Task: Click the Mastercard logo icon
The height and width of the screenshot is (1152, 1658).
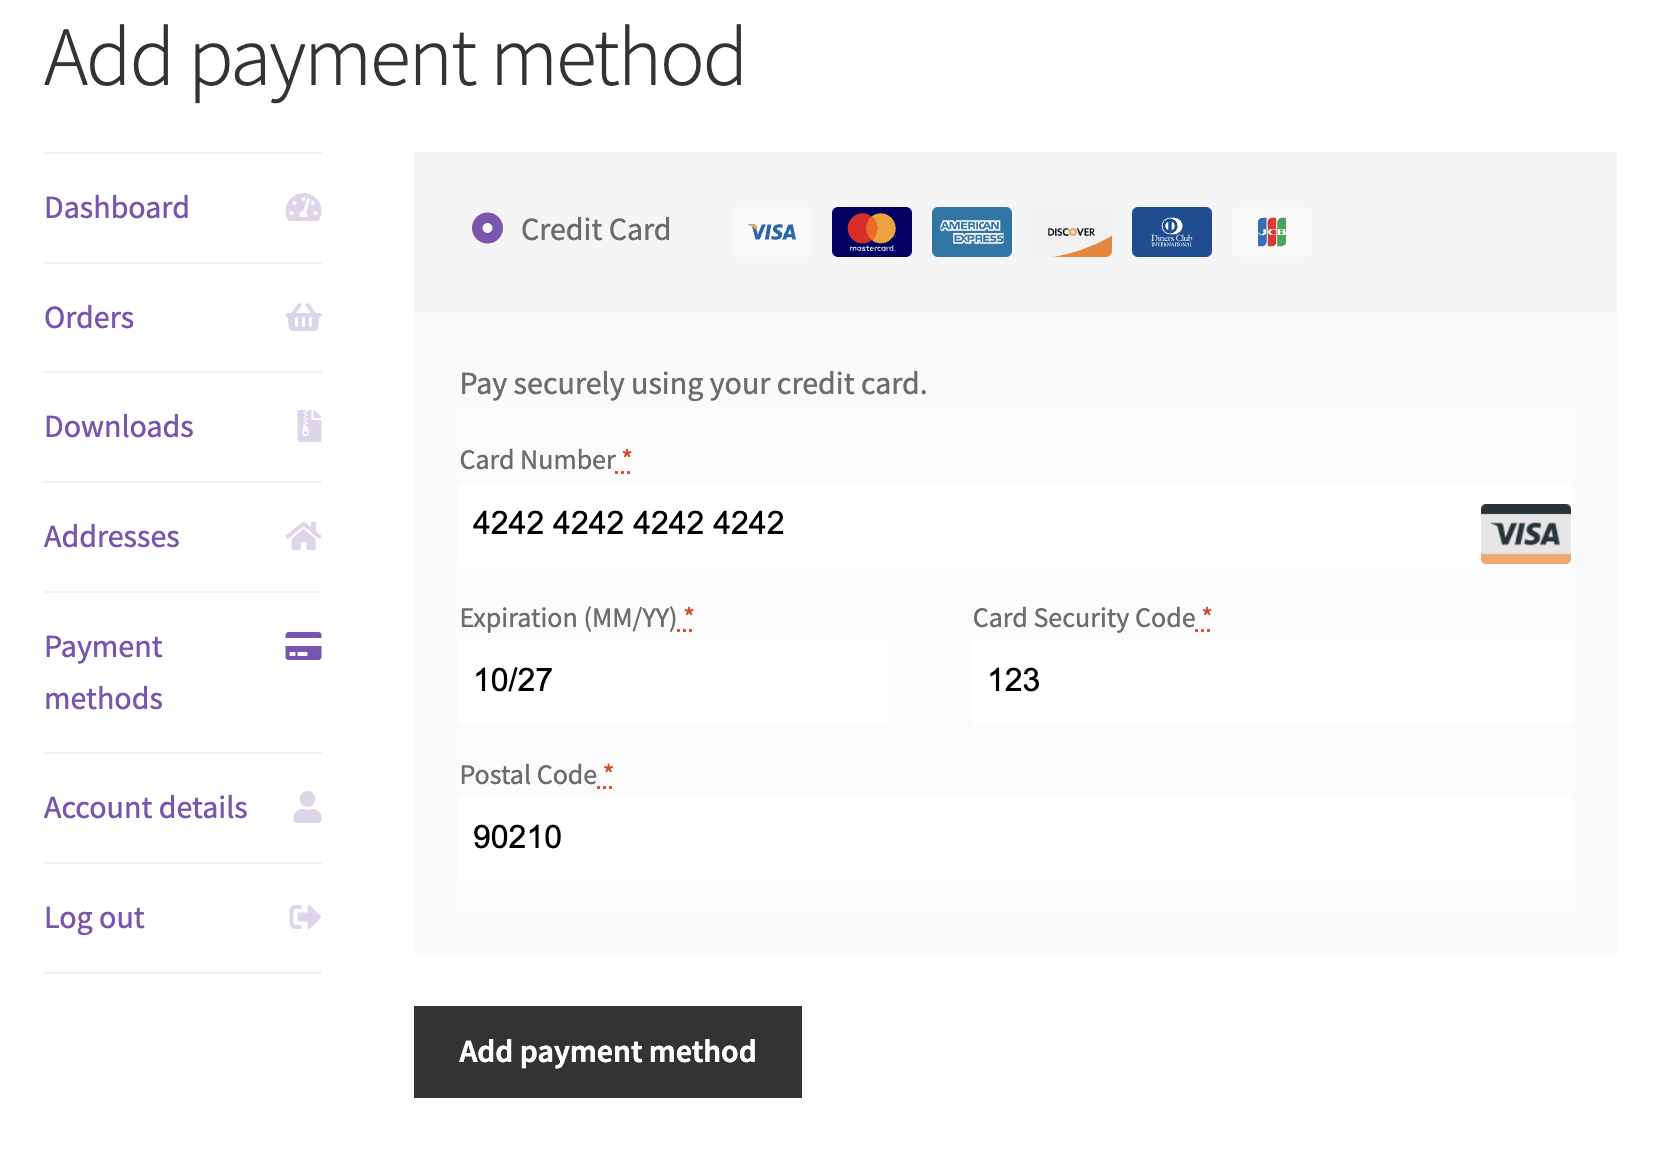Action: coord(871,231)
